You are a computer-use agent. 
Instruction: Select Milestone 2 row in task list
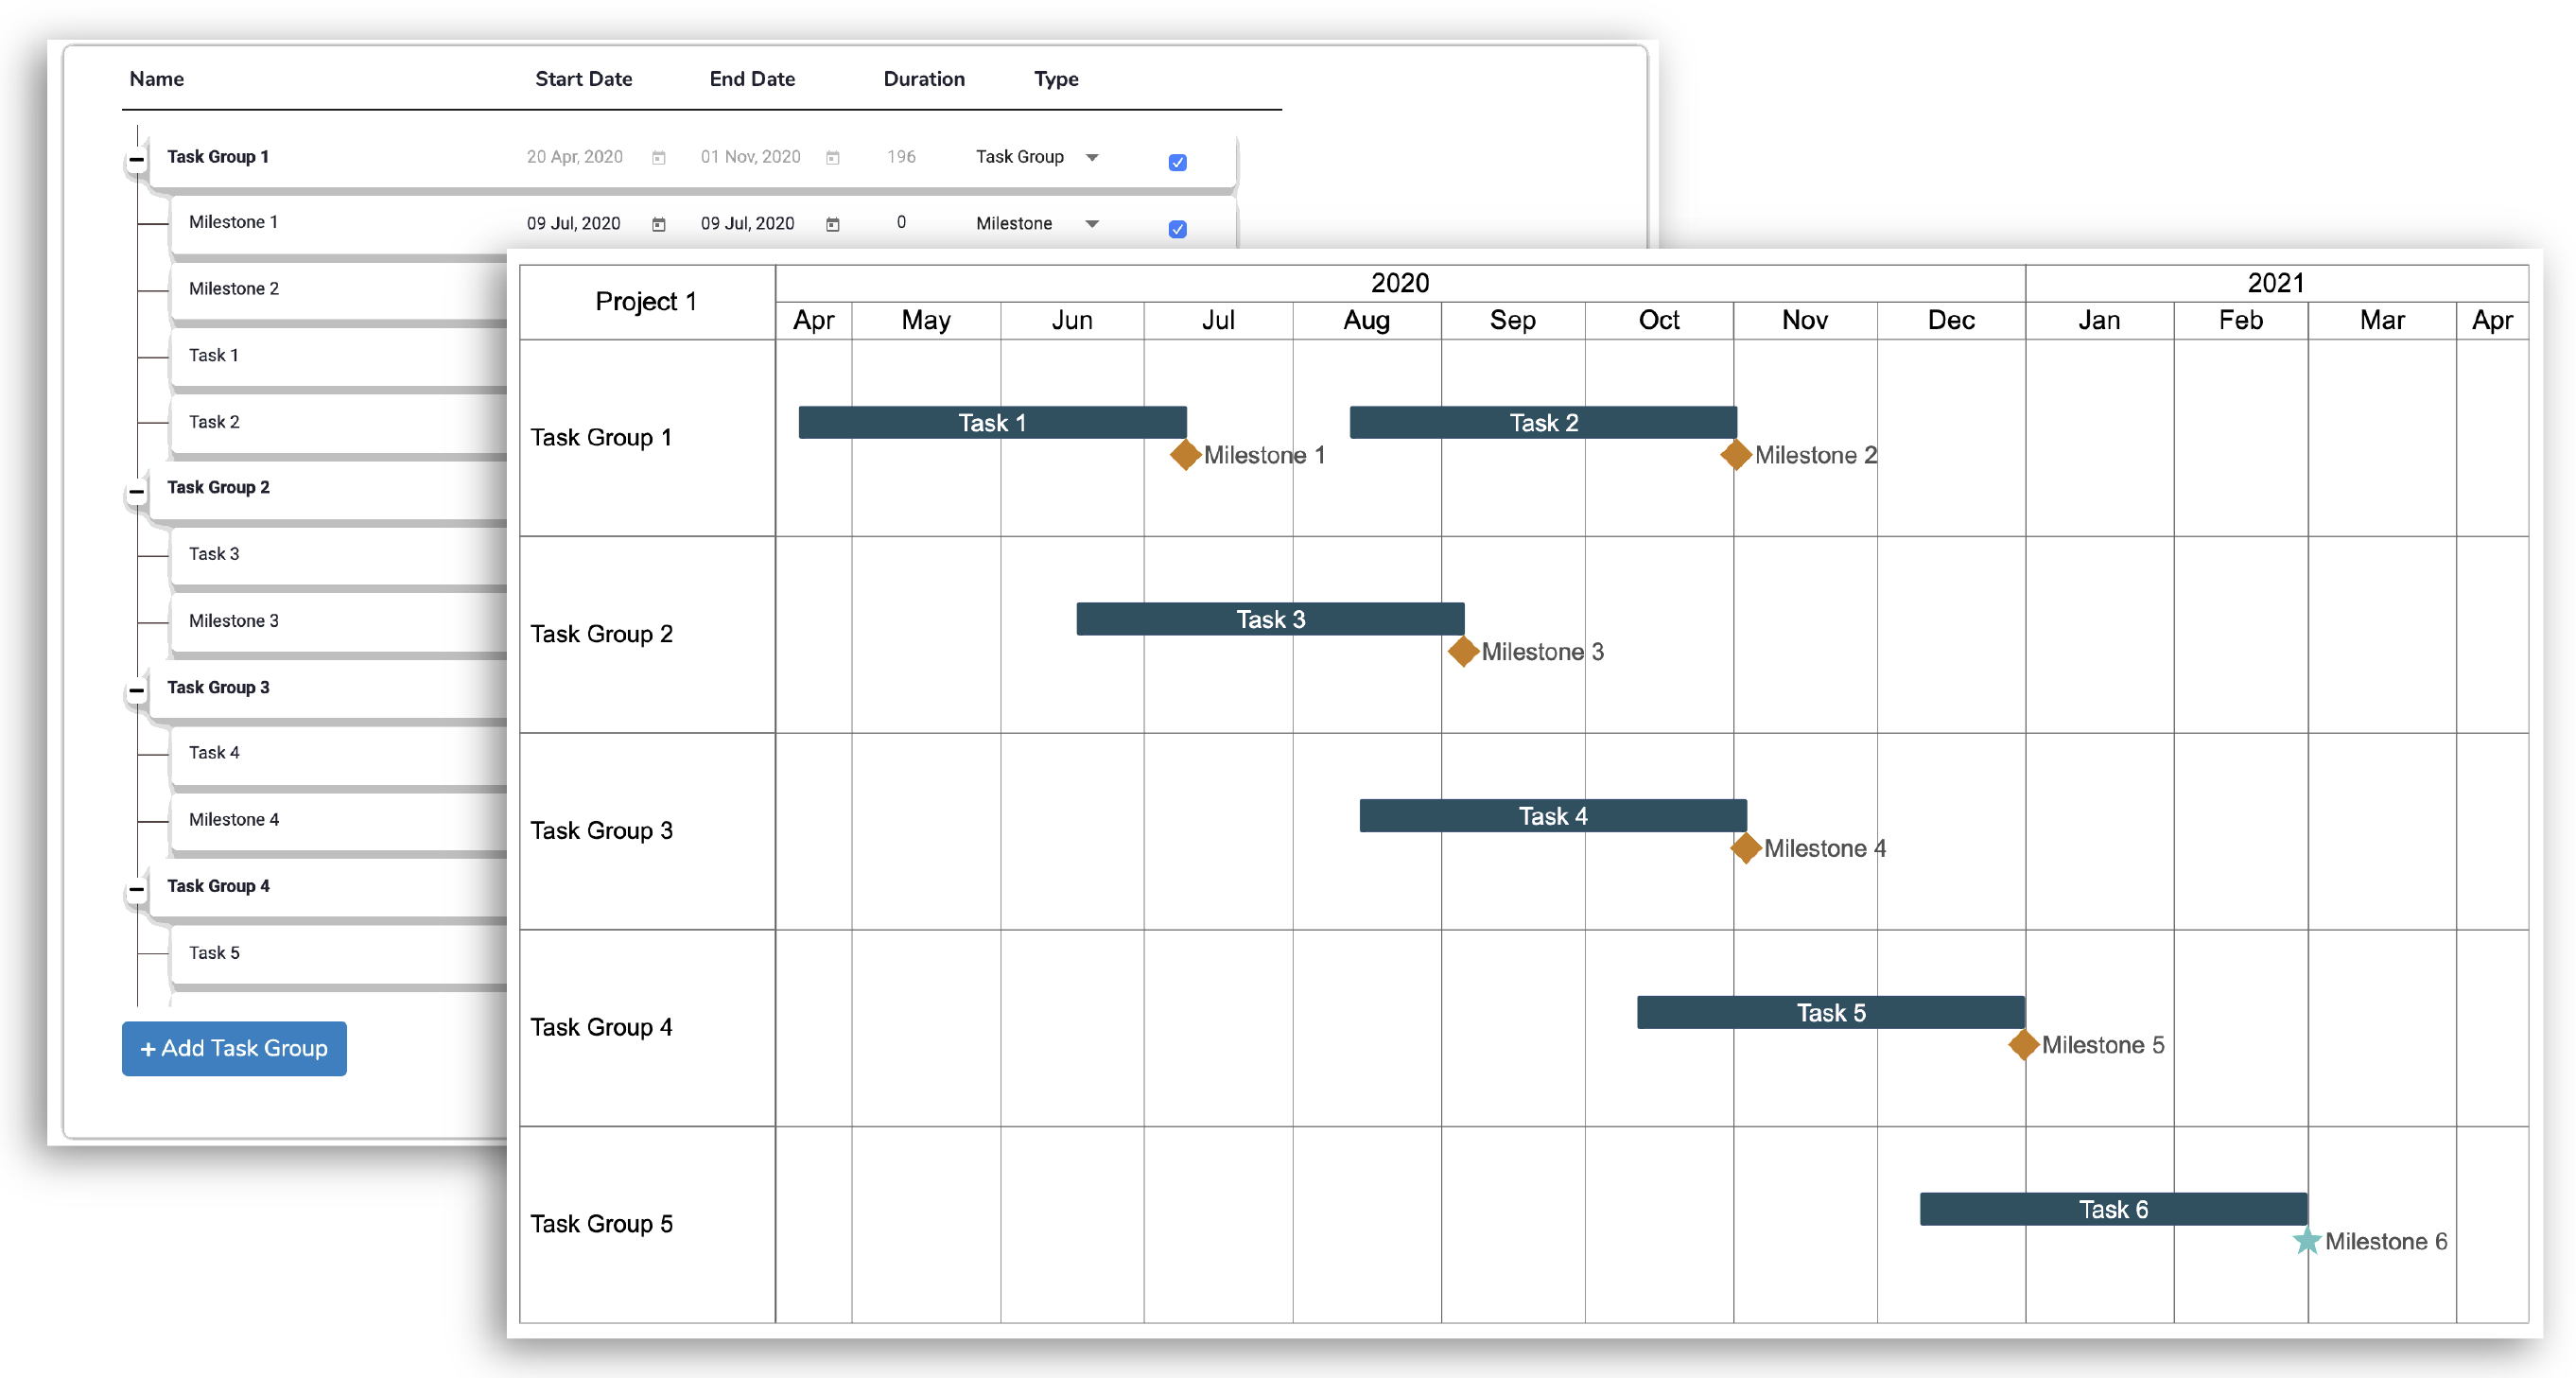pos(234,289)
